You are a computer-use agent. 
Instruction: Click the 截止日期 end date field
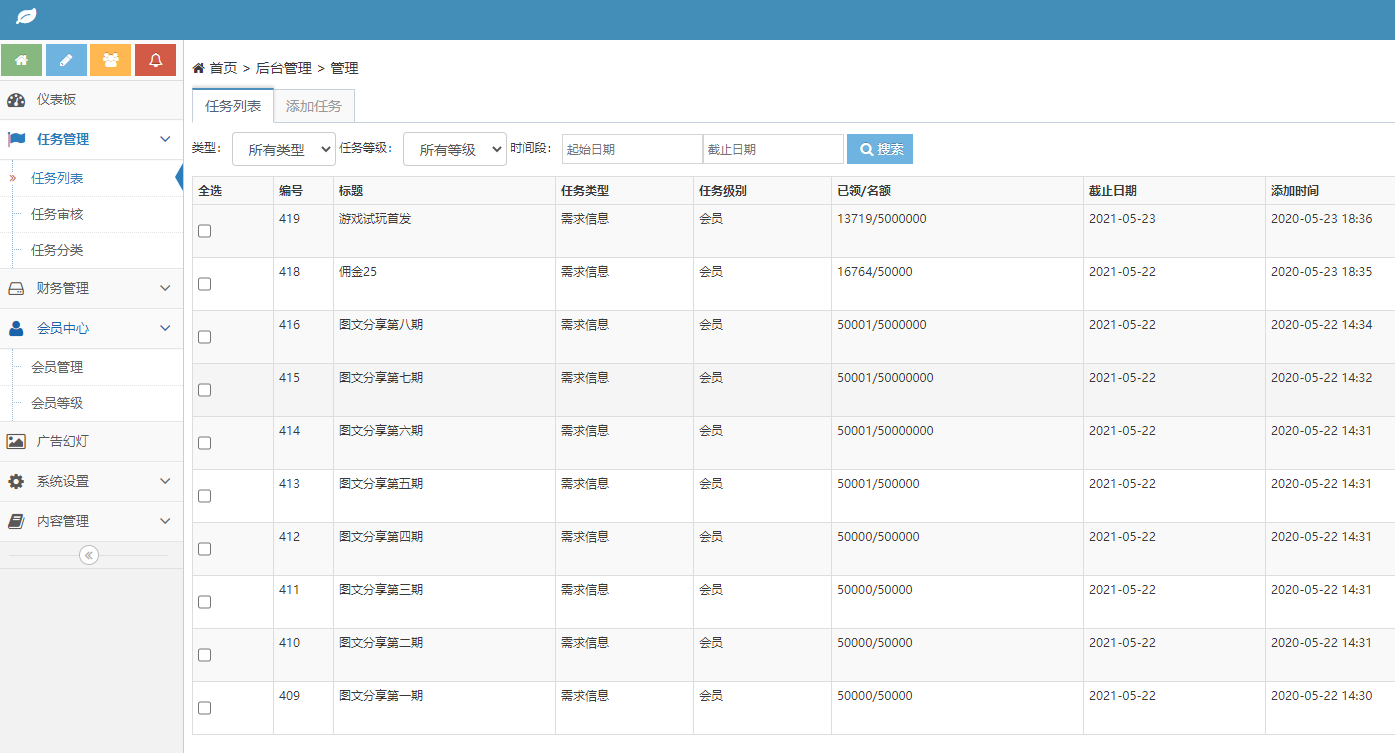[x=773, y=149]
